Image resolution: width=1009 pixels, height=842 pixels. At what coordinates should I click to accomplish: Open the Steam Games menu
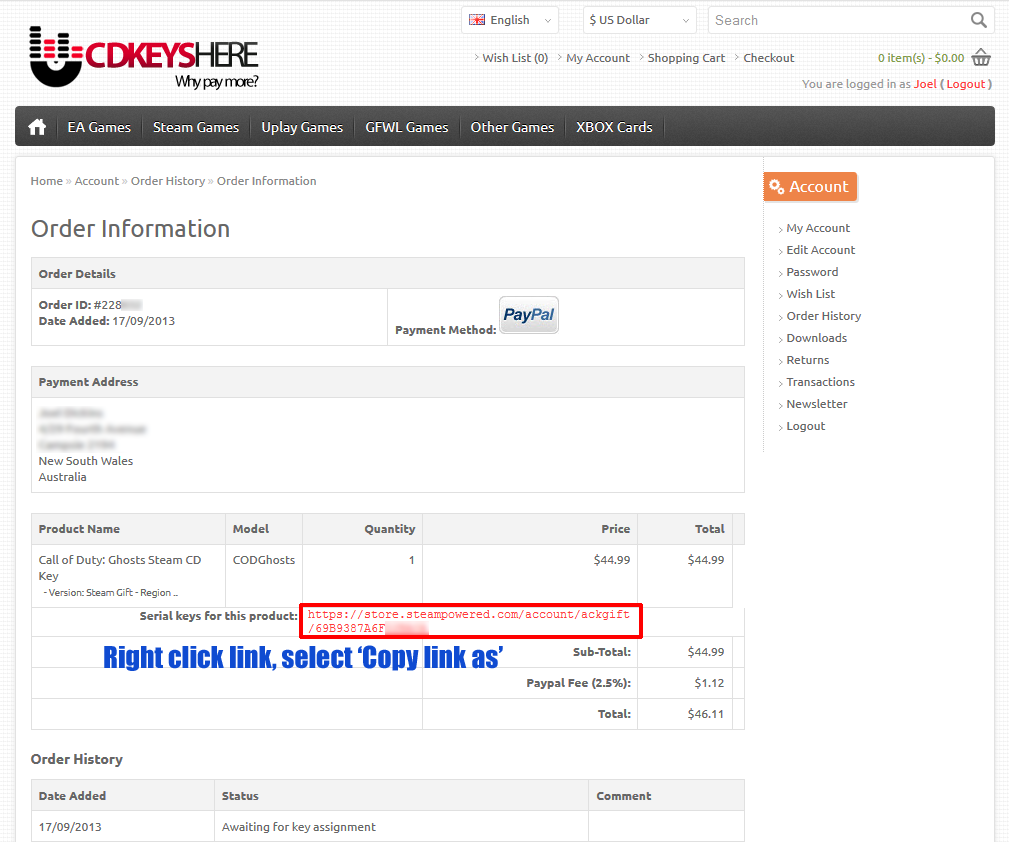coord(196,127)
